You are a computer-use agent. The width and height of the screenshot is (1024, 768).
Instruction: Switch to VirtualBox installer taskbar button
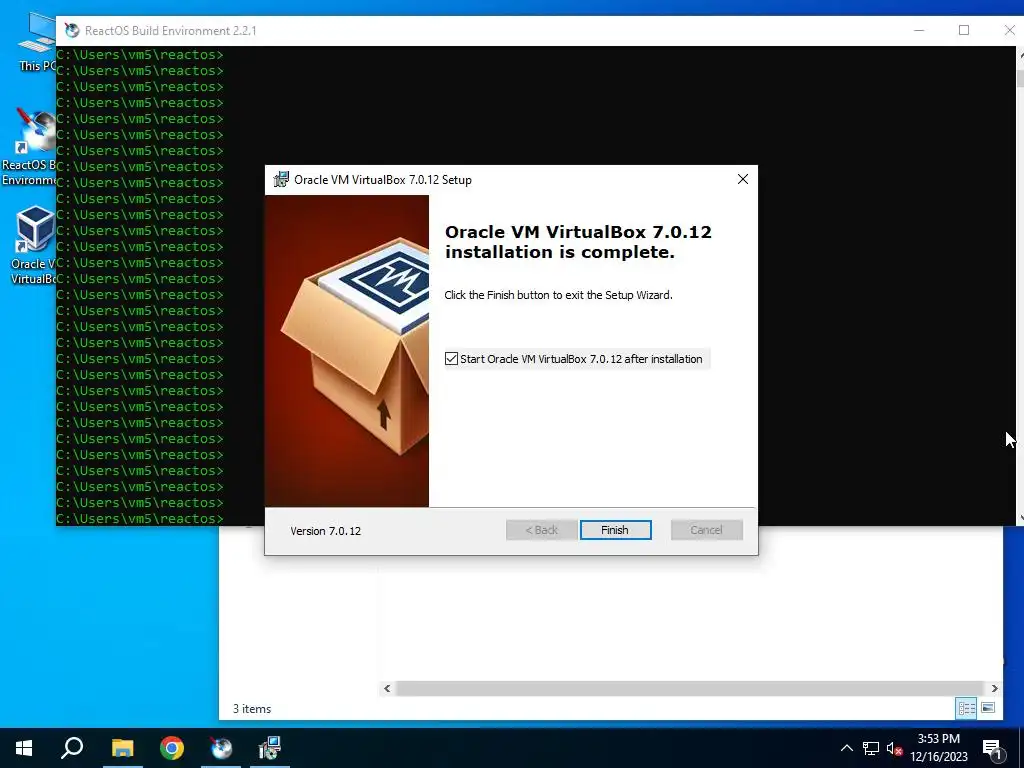tap(270, 748)
